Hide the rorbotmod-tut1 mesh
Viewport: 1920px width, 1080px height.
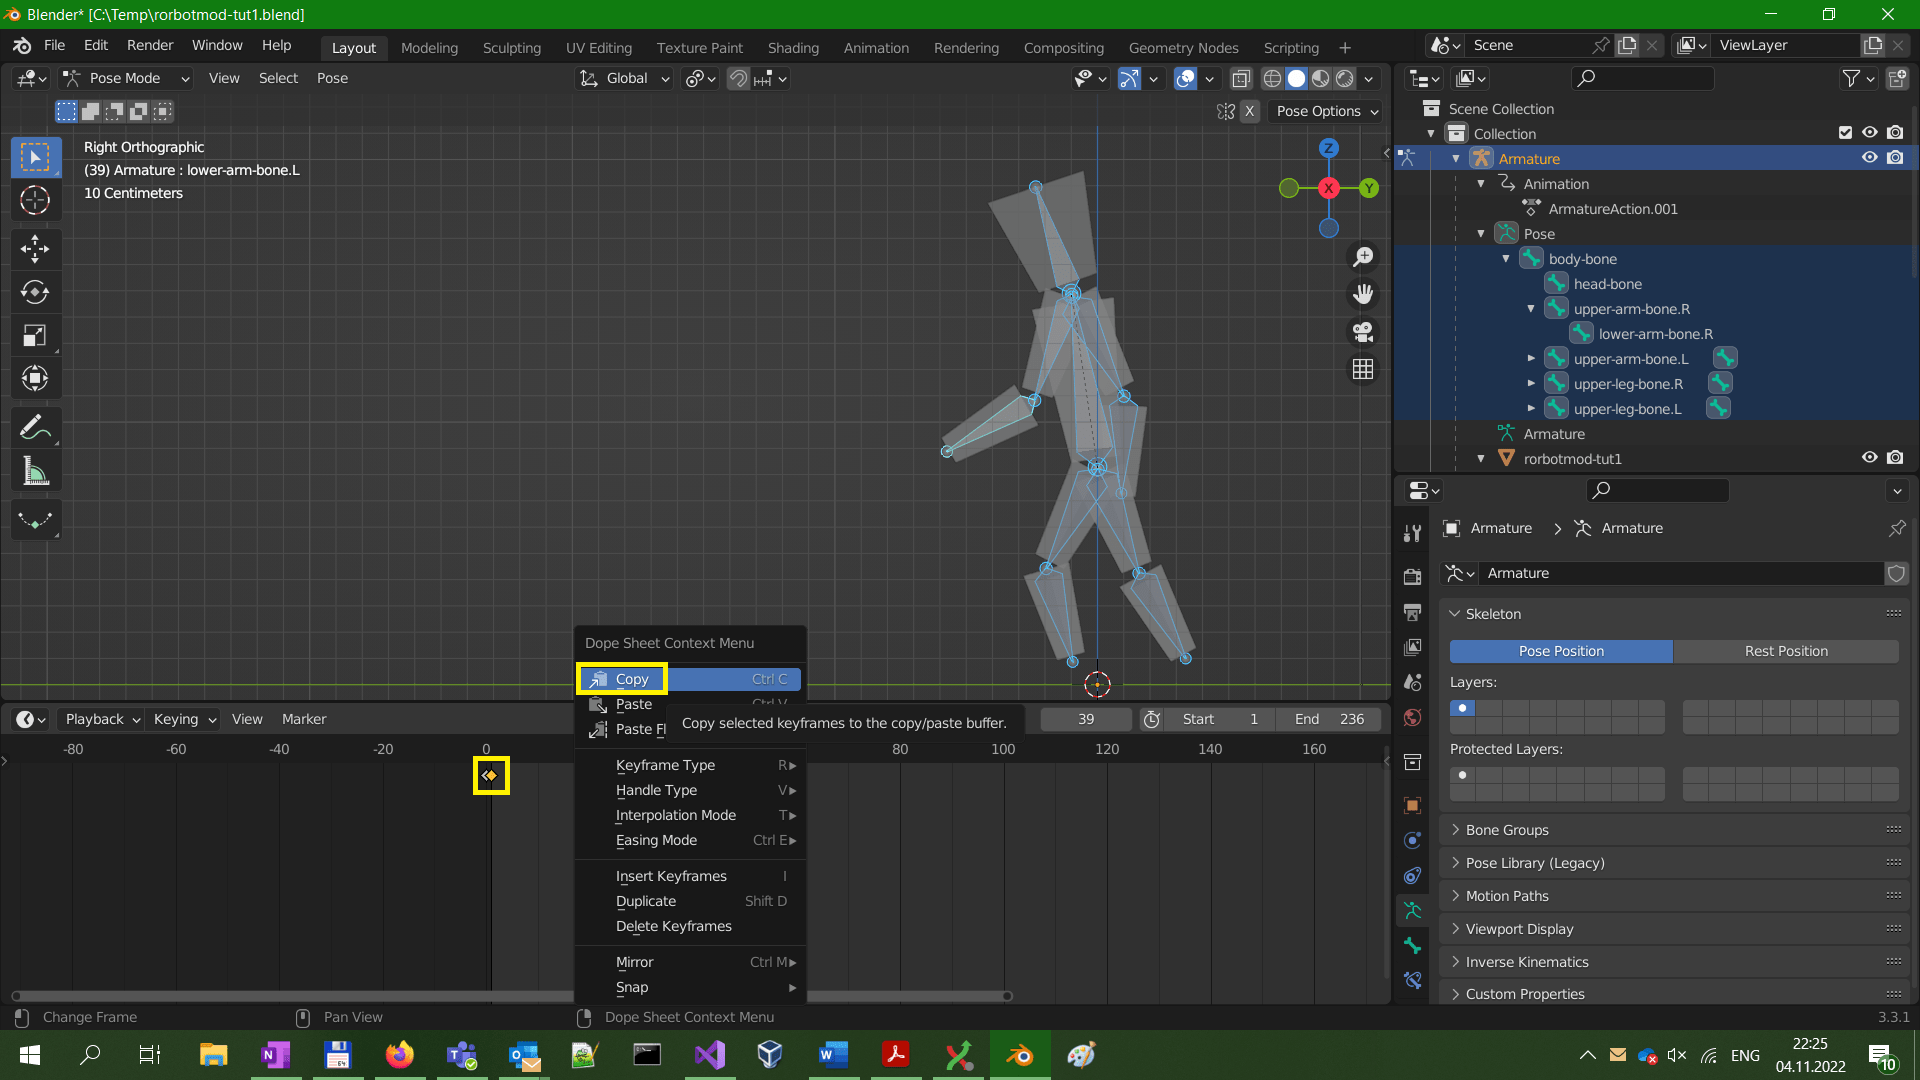click(x=1869, y=458)
